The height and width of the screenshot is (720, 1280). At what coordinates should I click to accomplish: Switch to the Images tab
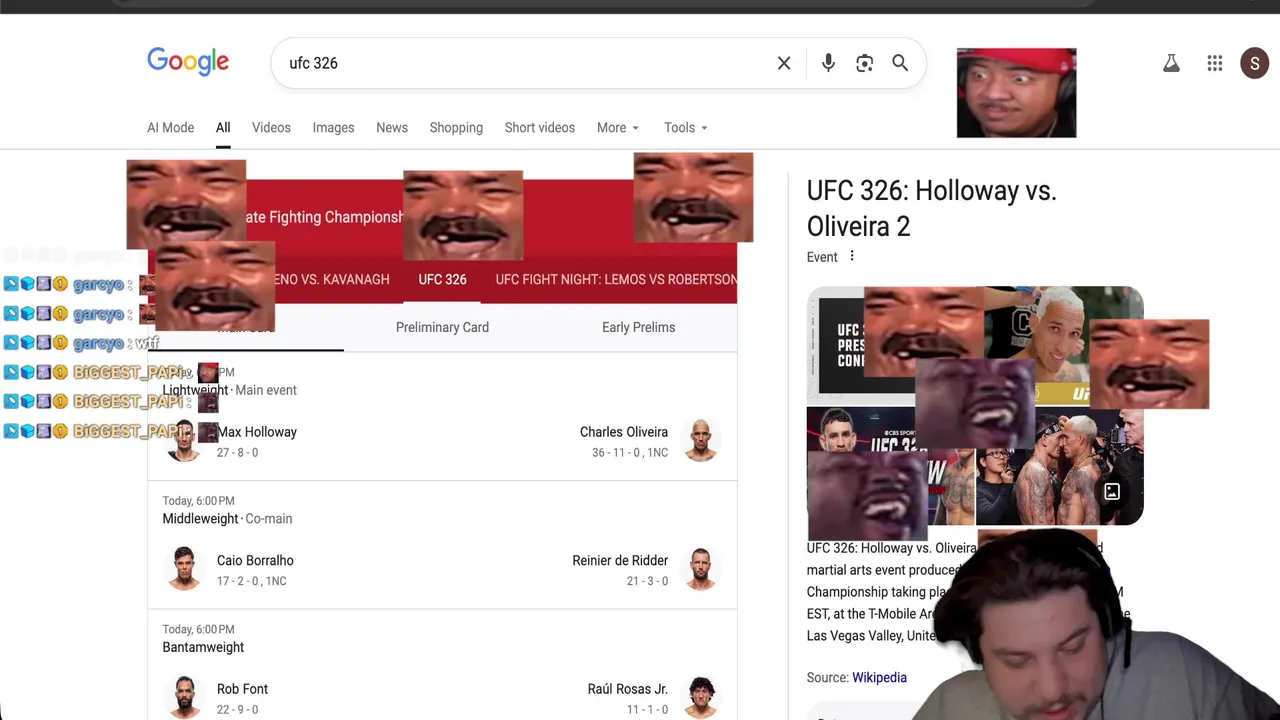(x=333, y=128)
